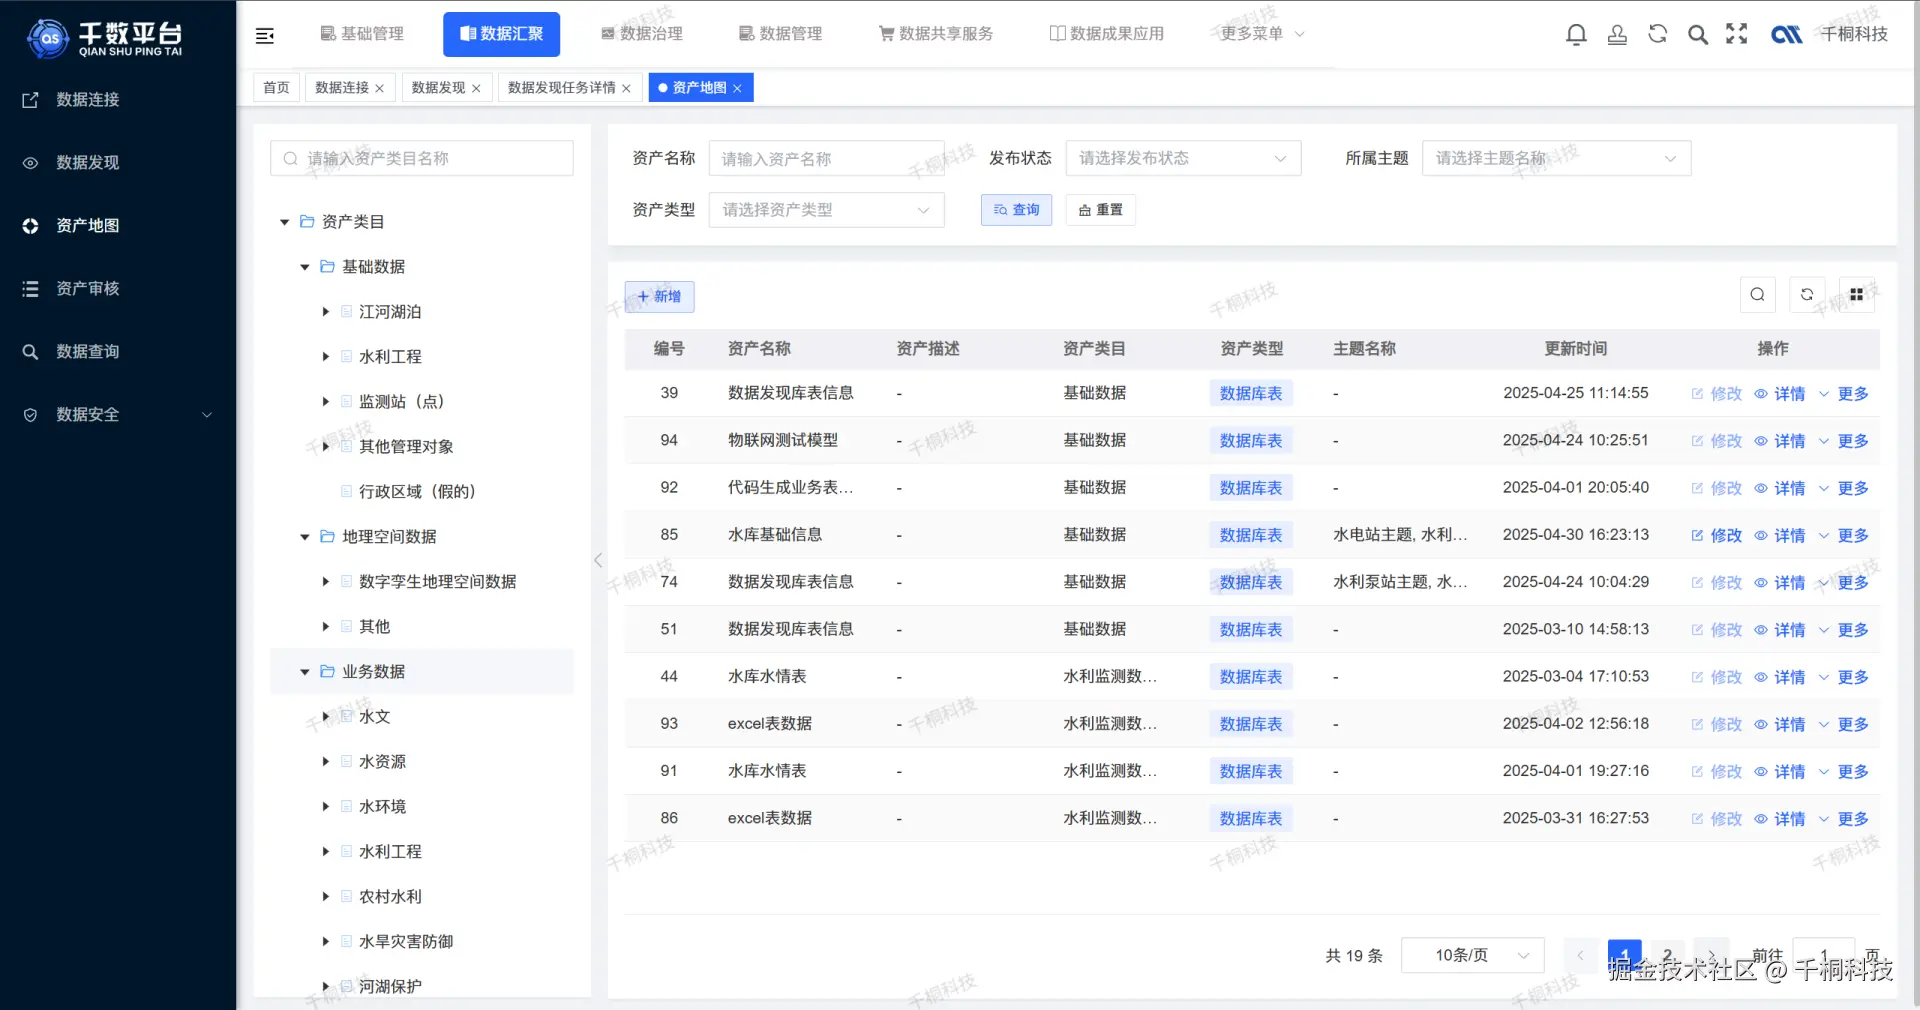The width and height of the screenshot is (1920, 1010).
Task: Open the 数据发现 tab
Action: click(439, 87)
